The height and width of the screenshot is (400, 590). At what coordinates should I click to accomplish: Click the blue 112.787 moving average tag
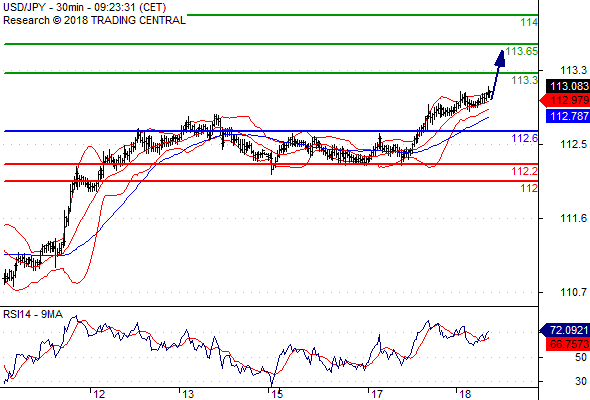click(x=568, y=116)
